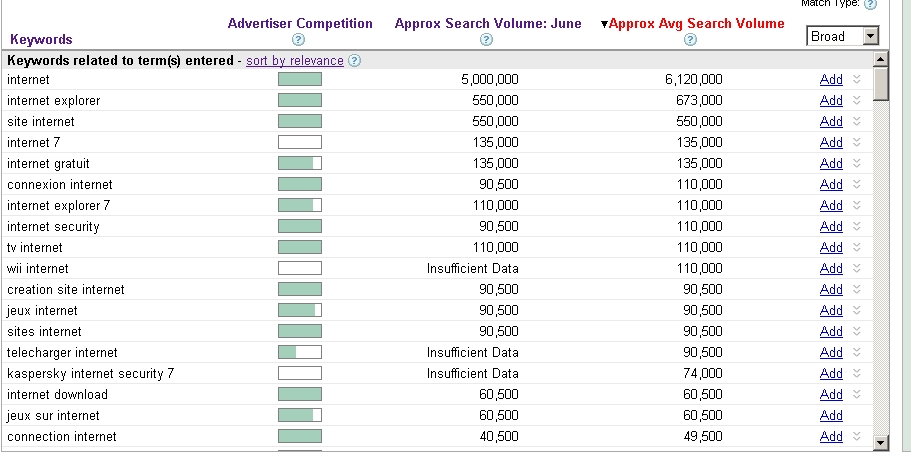This screenshot has width=911, height=469.
Task: Click scrollbar down arrow
Action: point(880,441)
